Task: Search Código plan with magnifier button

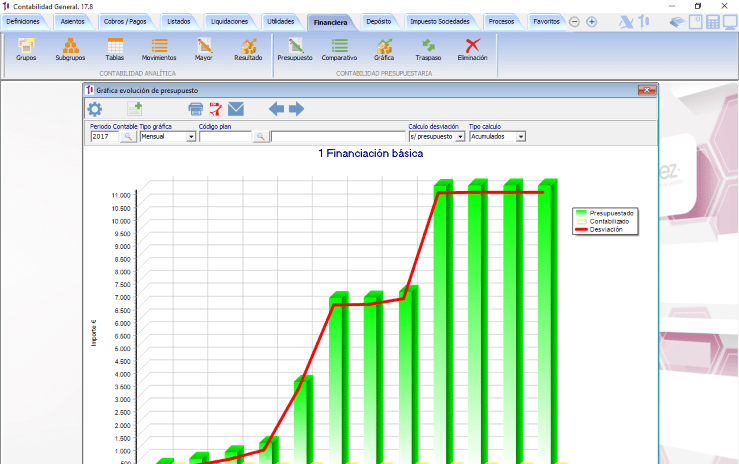Action: coord(261,137)
